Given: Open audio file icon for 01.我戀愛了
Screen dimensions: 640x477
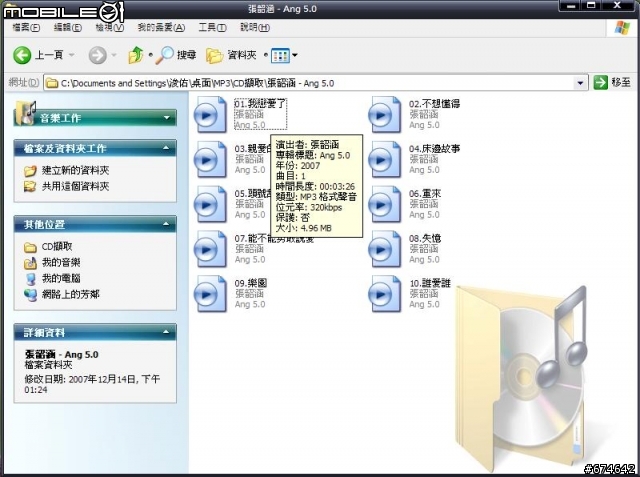Looking at the screenshot, I should click(x=210, y=115).
